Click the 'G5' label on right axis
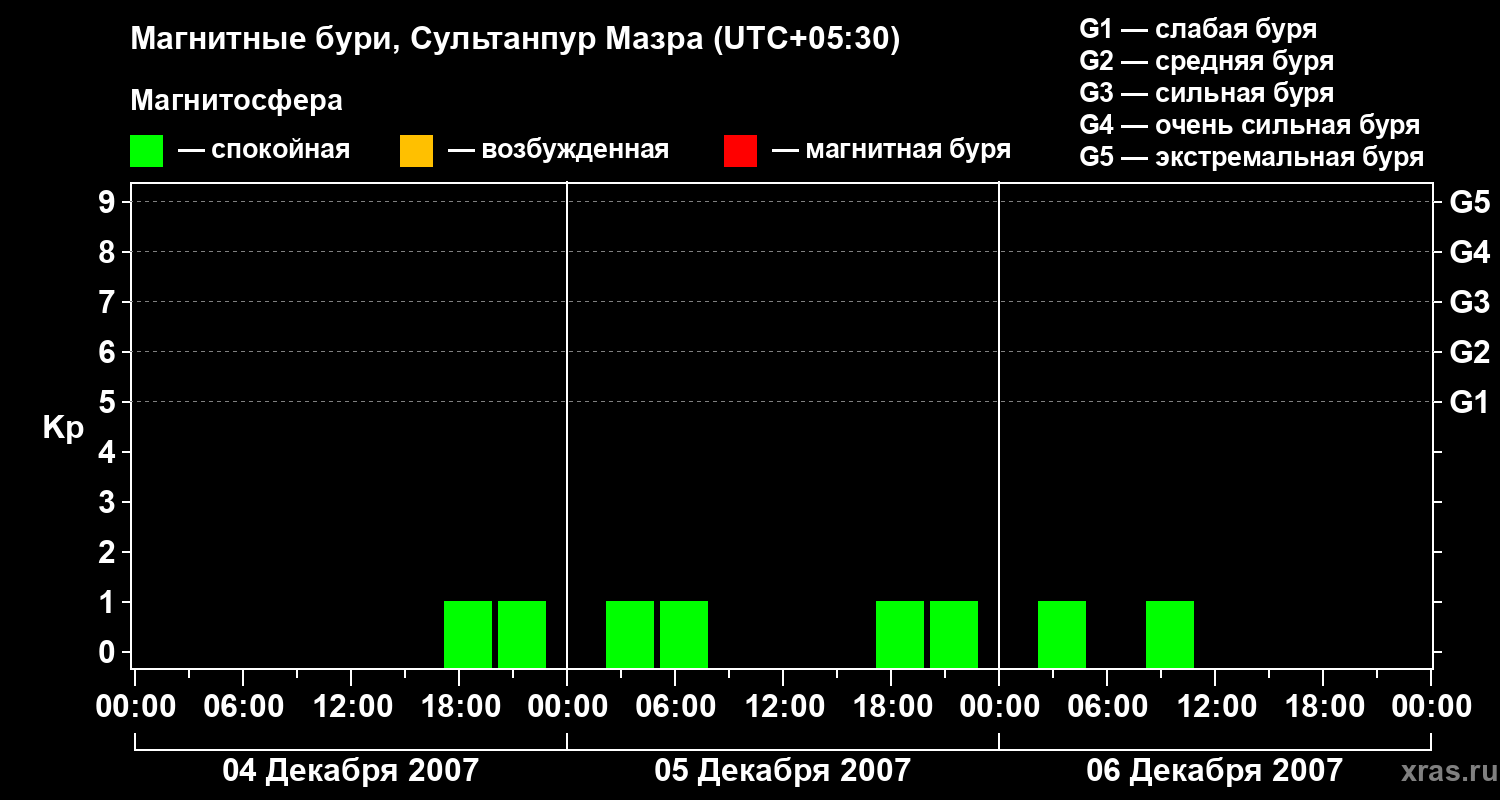Screen dimensions: 1500x800 tap(1469, 202)
